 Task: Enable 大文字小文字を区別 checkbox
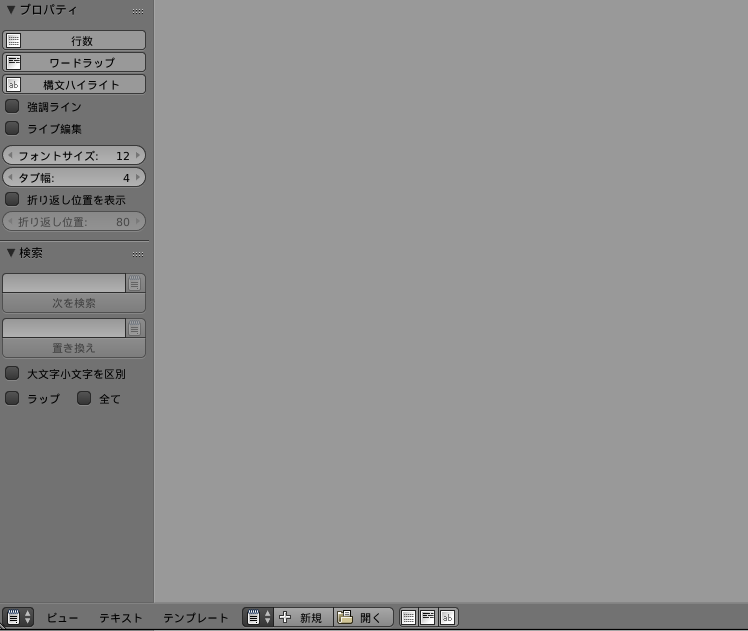tap(12, 373)
